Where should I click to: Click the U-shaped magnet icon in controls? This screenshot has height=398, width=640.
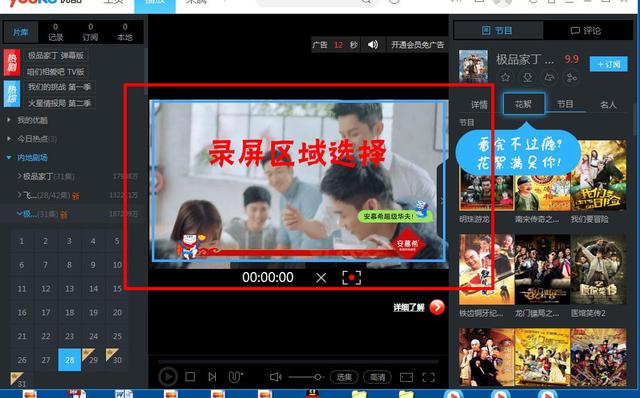click(x=235, y=376)
